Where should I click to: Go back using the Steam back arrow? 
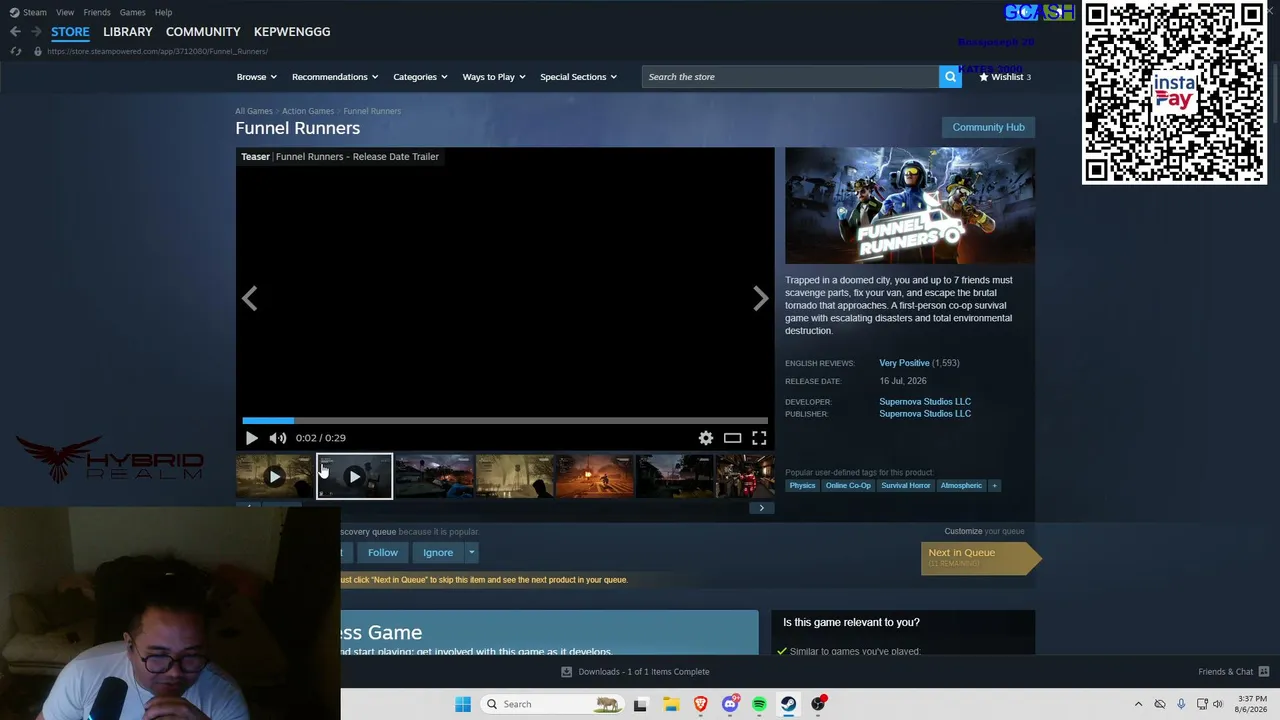coord(15,32)
